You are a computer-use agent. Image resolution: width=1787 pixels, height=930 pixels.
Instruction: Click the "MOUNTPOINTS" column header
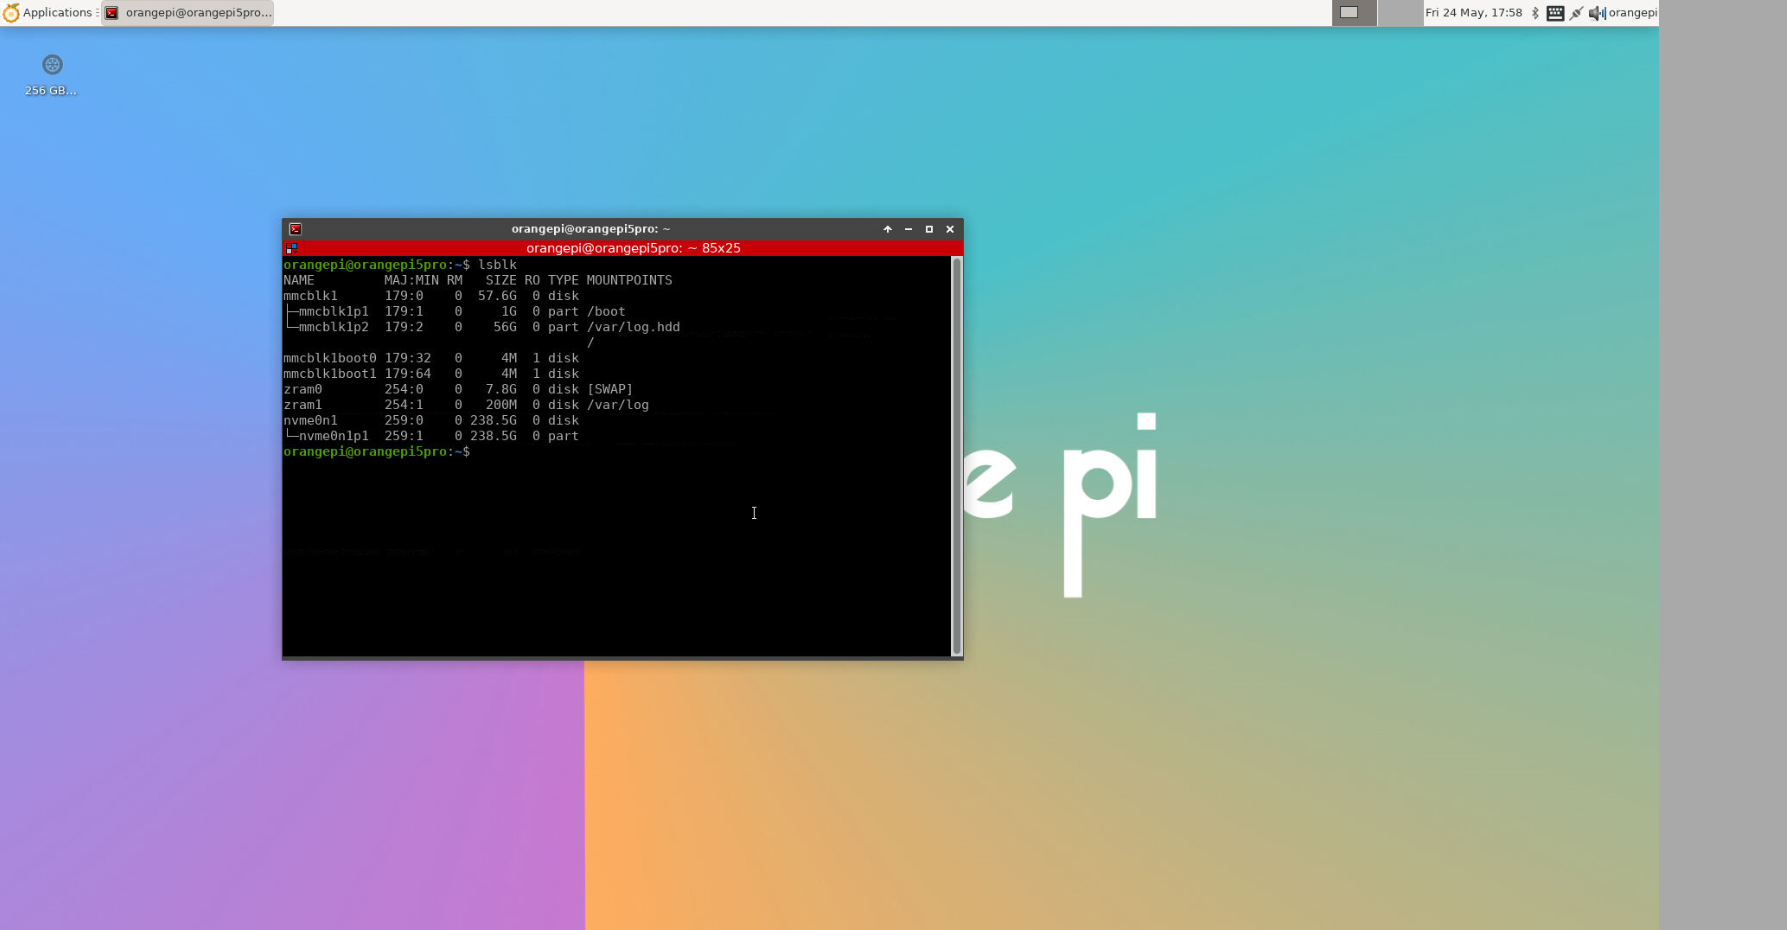tap(629, 280)
